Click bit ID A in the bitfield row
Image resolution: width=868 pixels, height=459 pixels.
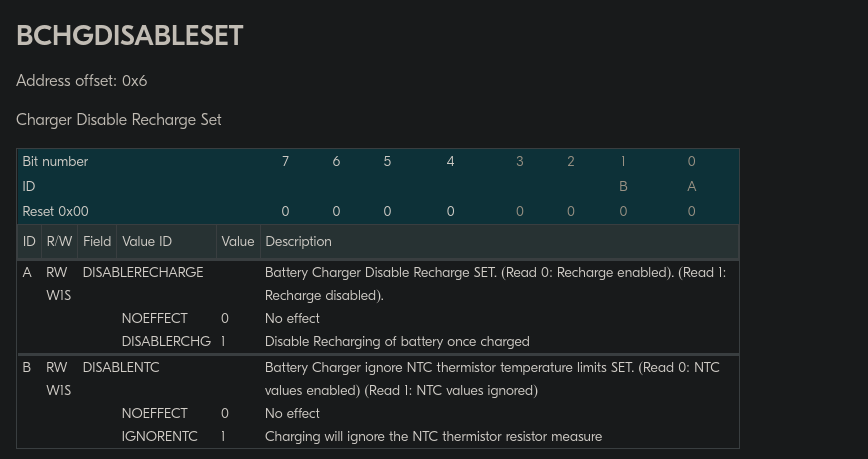coord(691,187)
